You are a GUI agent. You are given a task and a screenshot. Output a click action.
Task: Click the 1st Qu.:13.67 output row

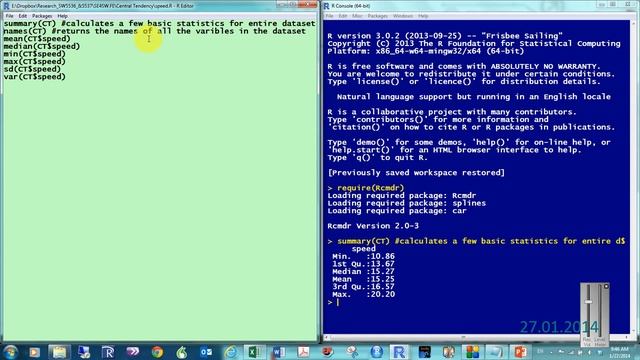[x=363, y=264]
